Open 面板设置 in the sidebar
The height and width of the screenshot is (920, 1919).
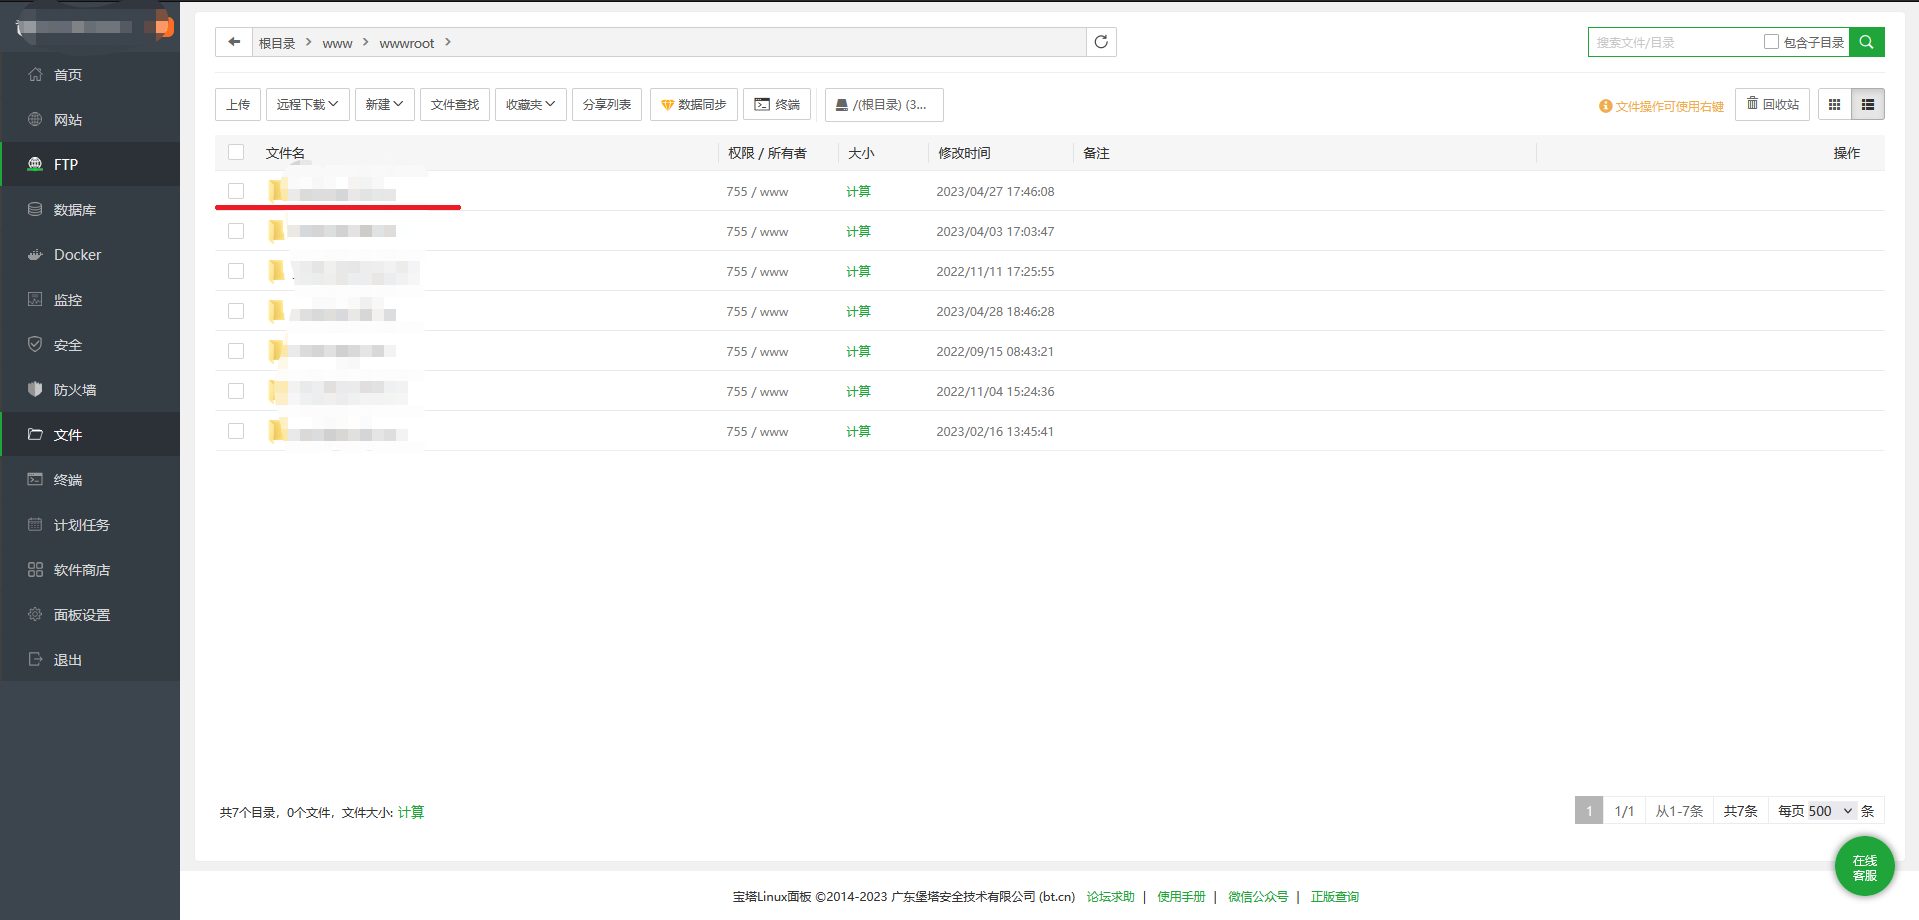coord(90,615)
